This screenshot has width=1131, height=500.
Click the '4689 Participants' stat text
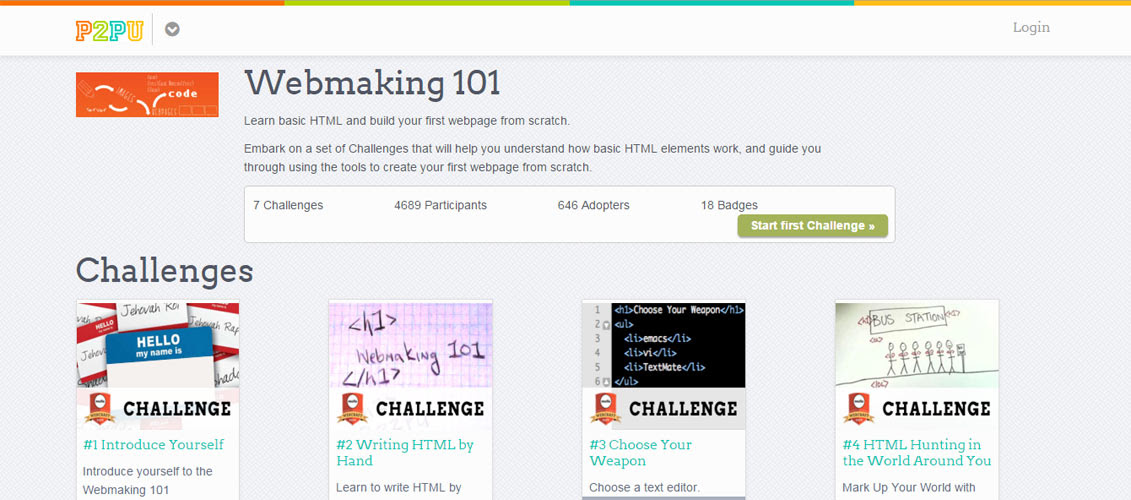(440, 205)
